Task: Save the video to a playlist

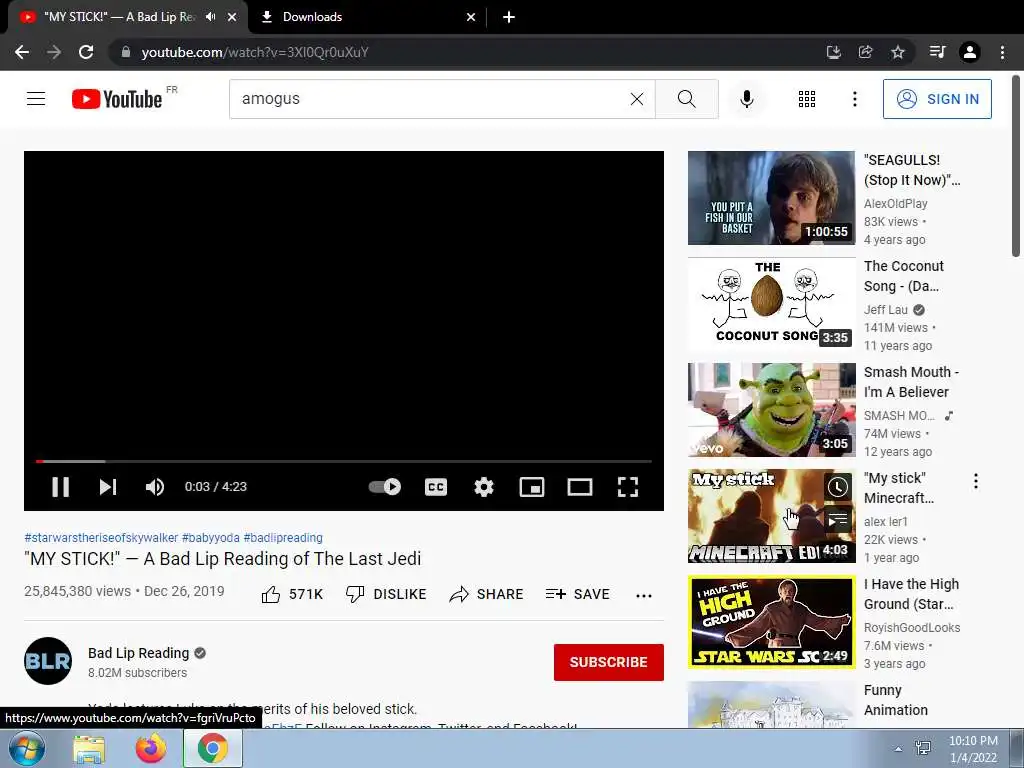Action: (x=578, y=594)
